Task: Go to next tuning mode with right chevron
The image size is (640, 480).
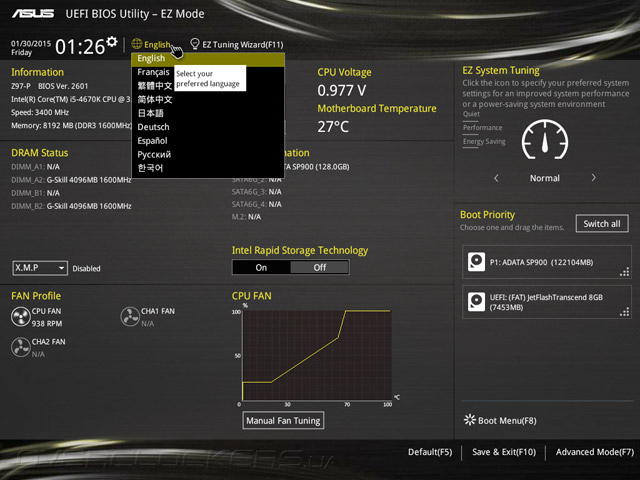Action: tap(593, 178)
